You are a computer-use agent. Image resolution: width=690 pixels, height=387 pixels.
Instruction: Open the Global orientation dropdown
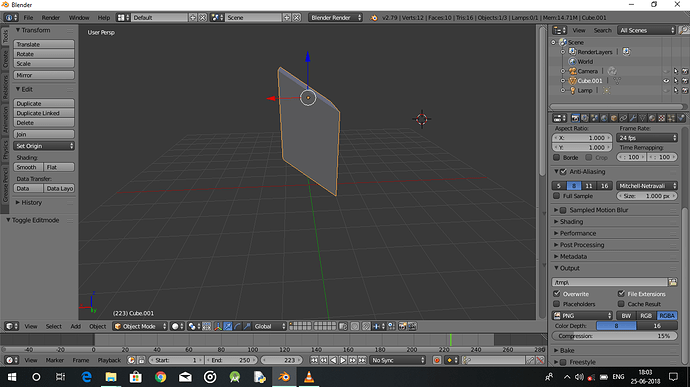click(270, 326)
